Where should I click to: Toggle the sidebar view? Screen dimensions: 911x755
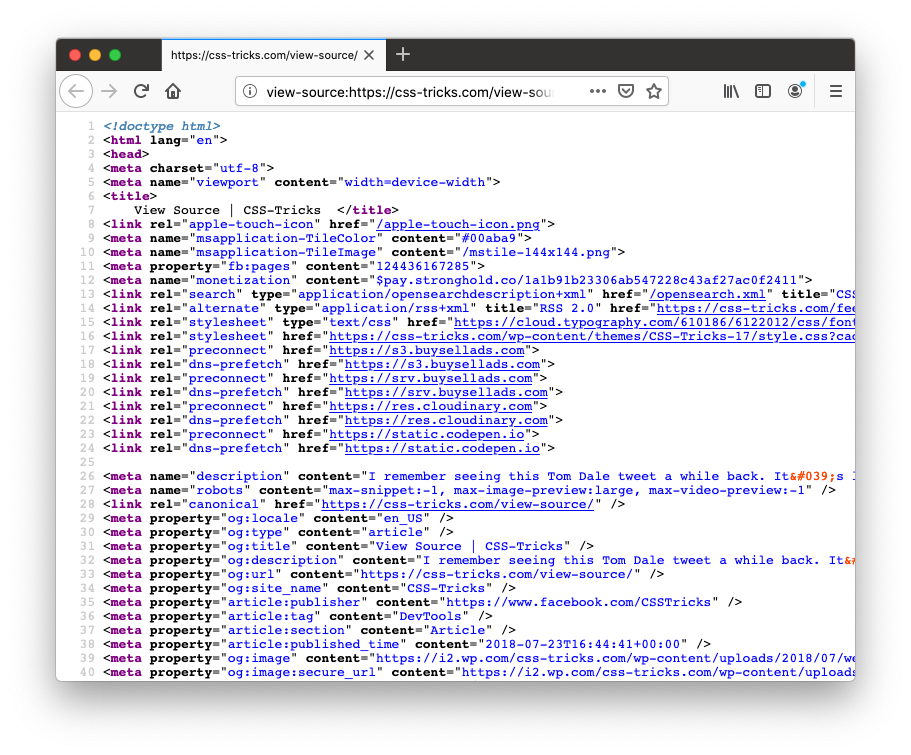coord(763,91)
